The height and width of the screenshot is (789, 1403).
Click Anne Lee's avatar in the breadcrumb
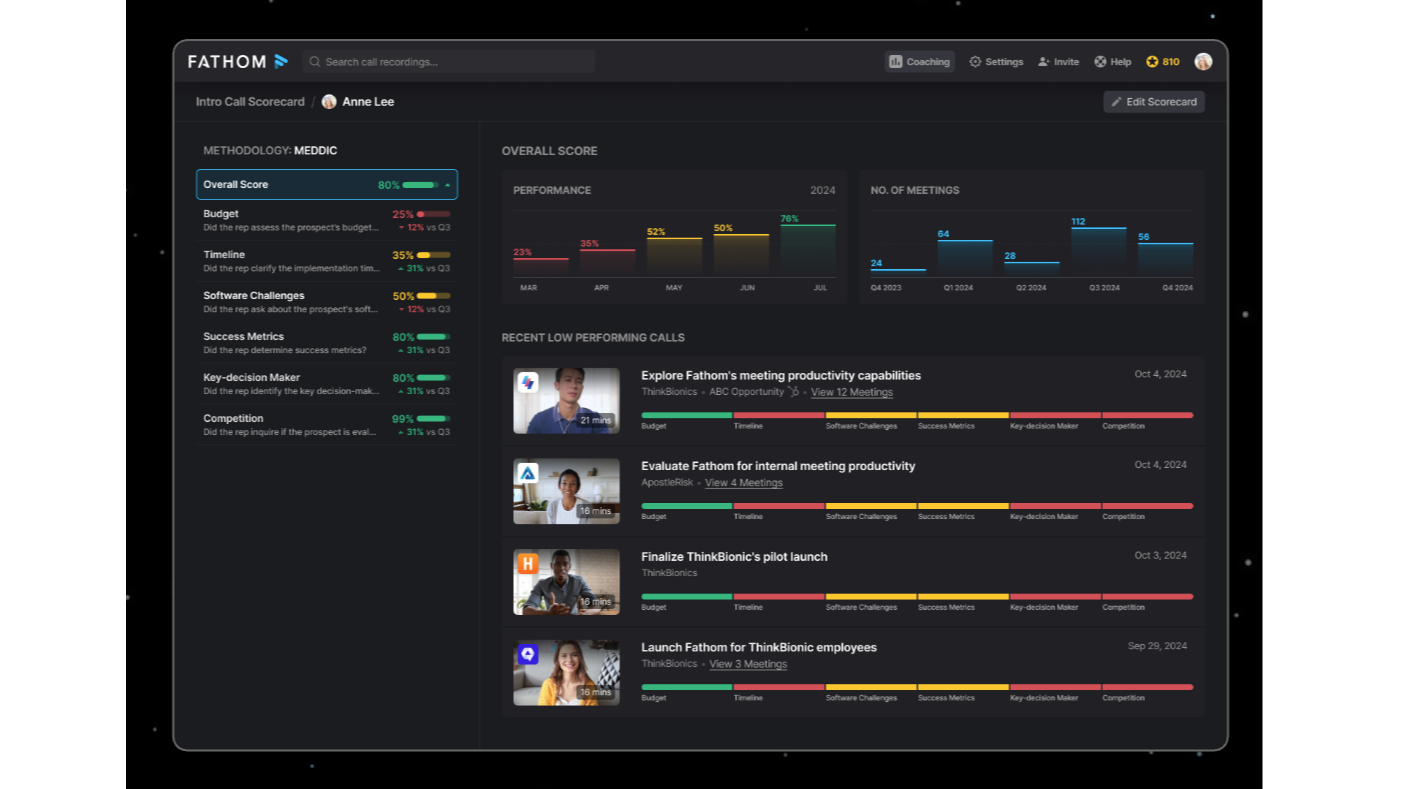click(329, 101)
